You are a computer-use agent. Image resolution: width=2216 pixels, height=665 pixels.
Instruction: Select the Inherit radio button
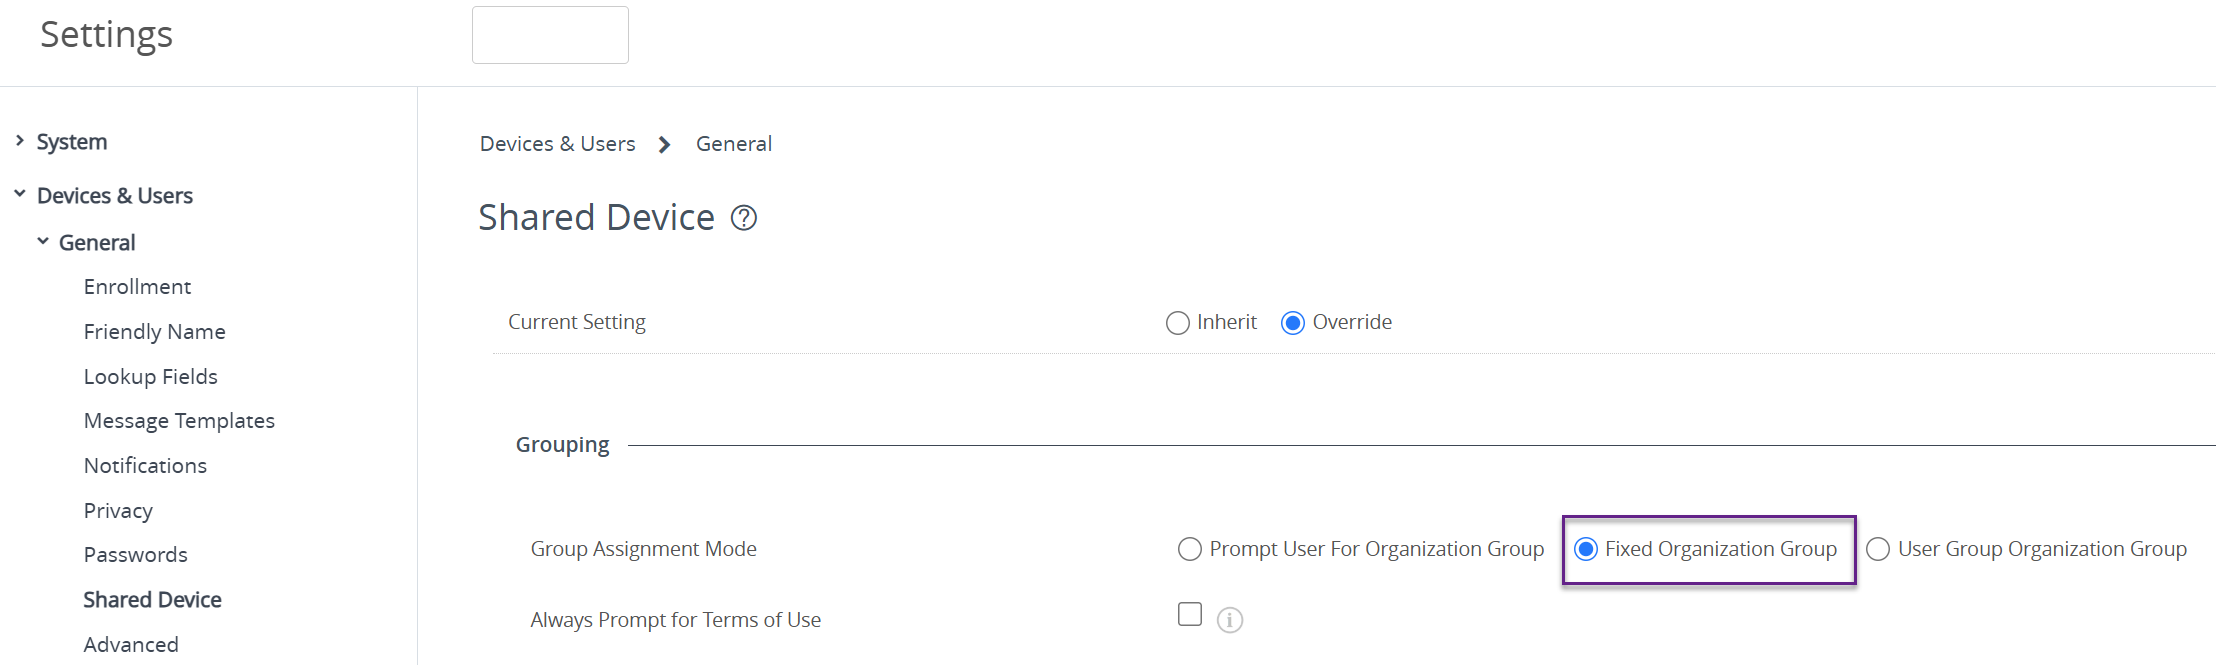1178,323
